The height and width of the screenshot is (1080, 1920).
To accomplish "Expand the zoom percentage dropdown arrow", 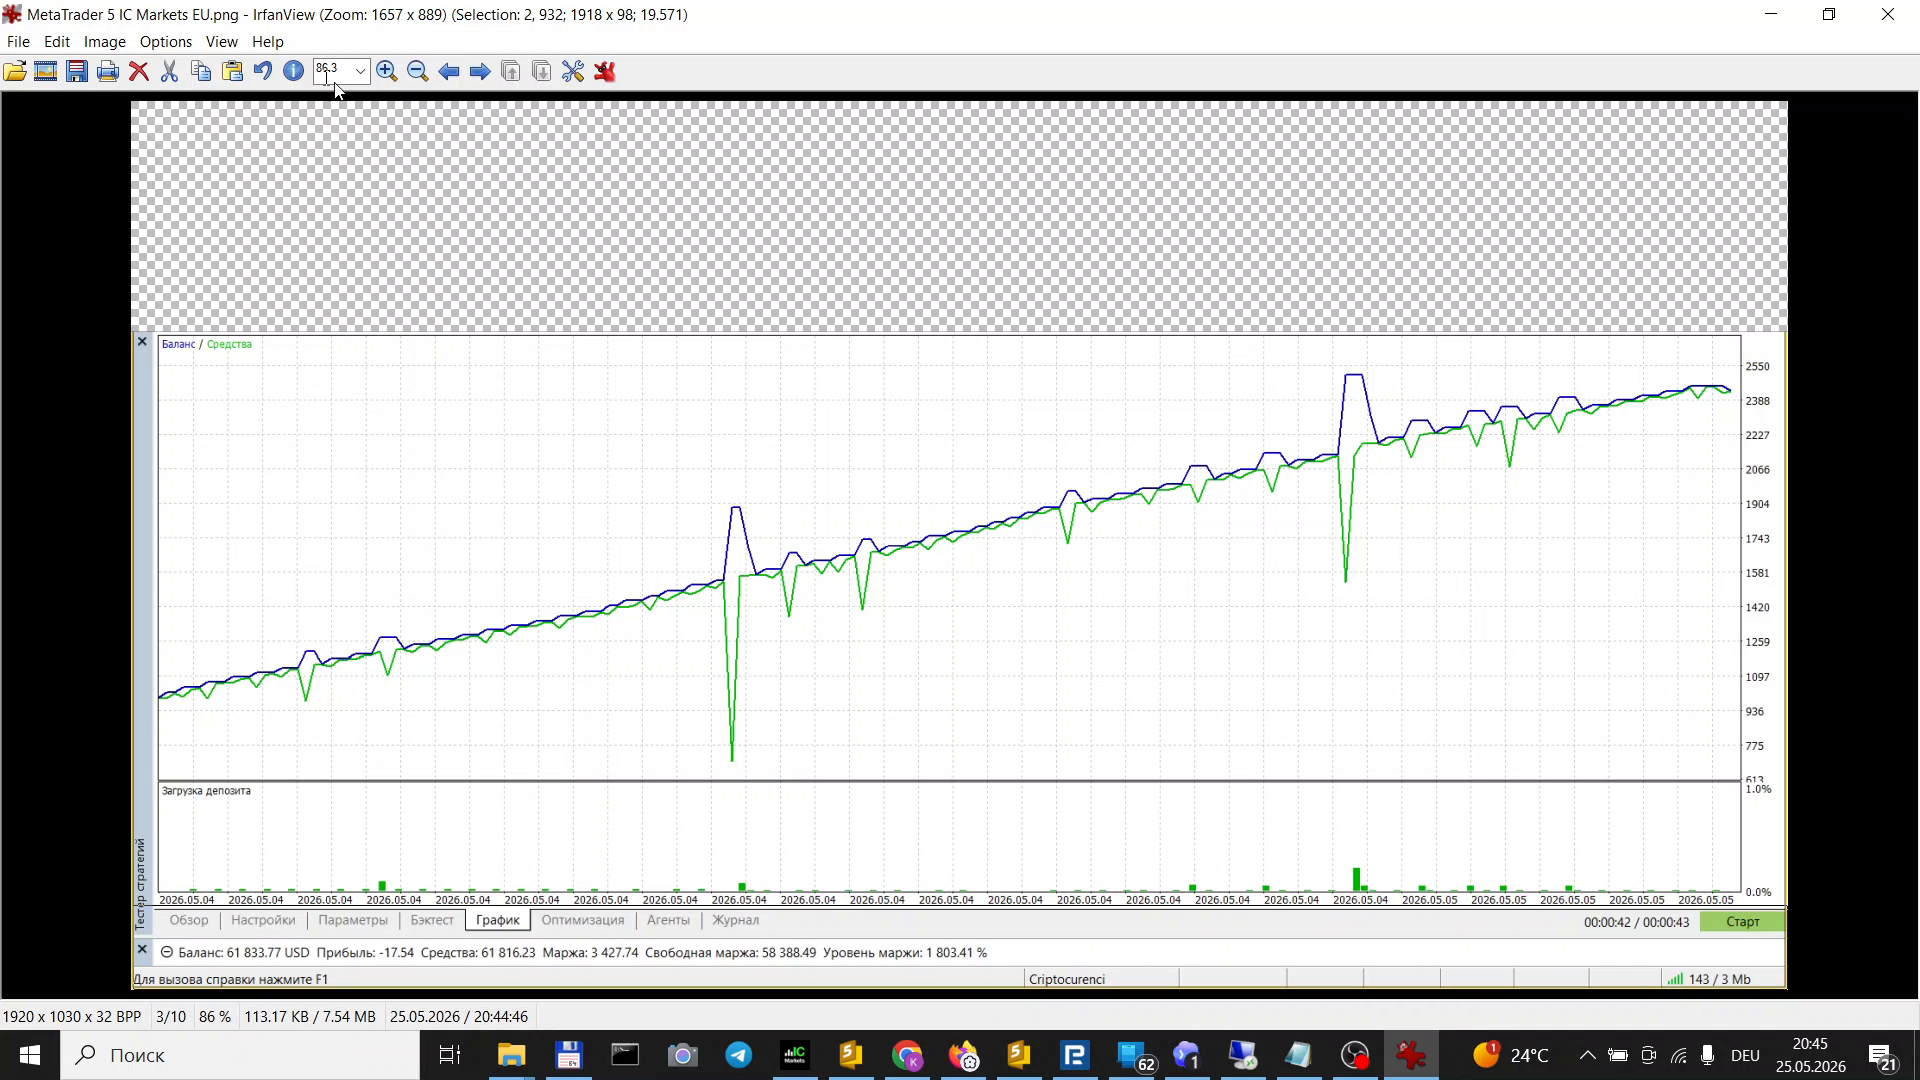I will (360, 71).
